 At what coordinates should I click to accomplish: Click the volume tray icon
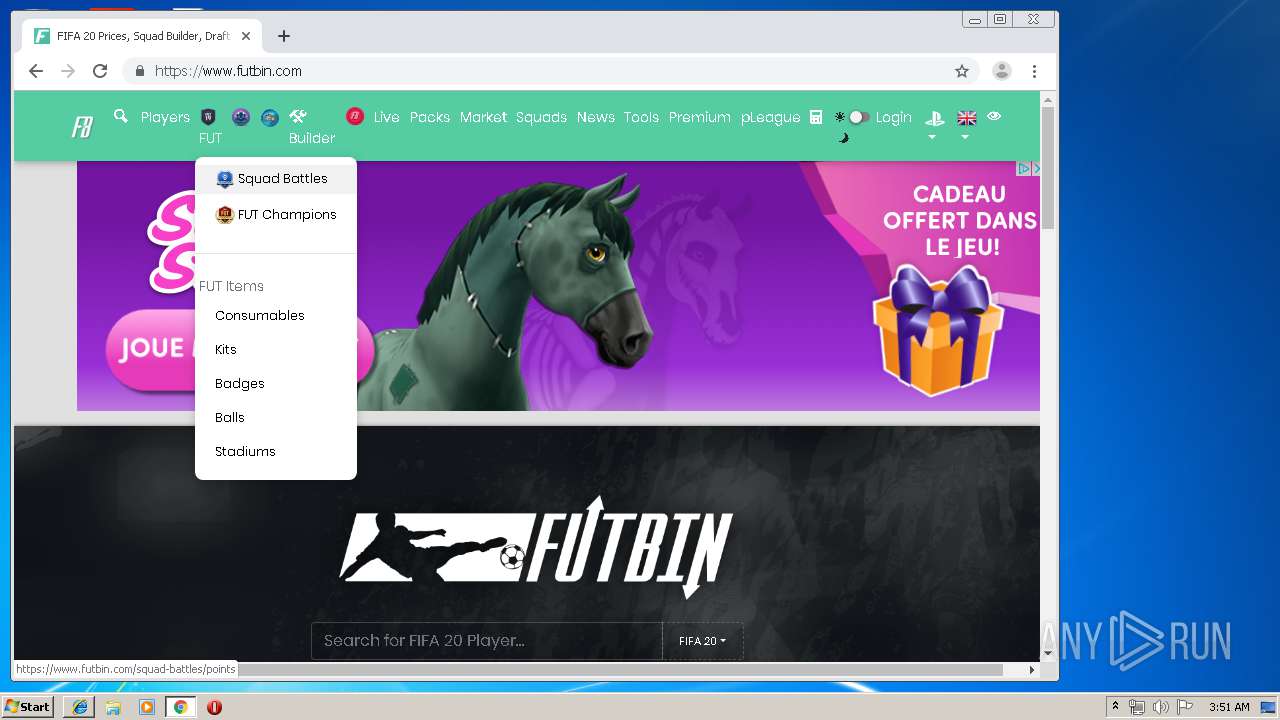[1160, 707]
